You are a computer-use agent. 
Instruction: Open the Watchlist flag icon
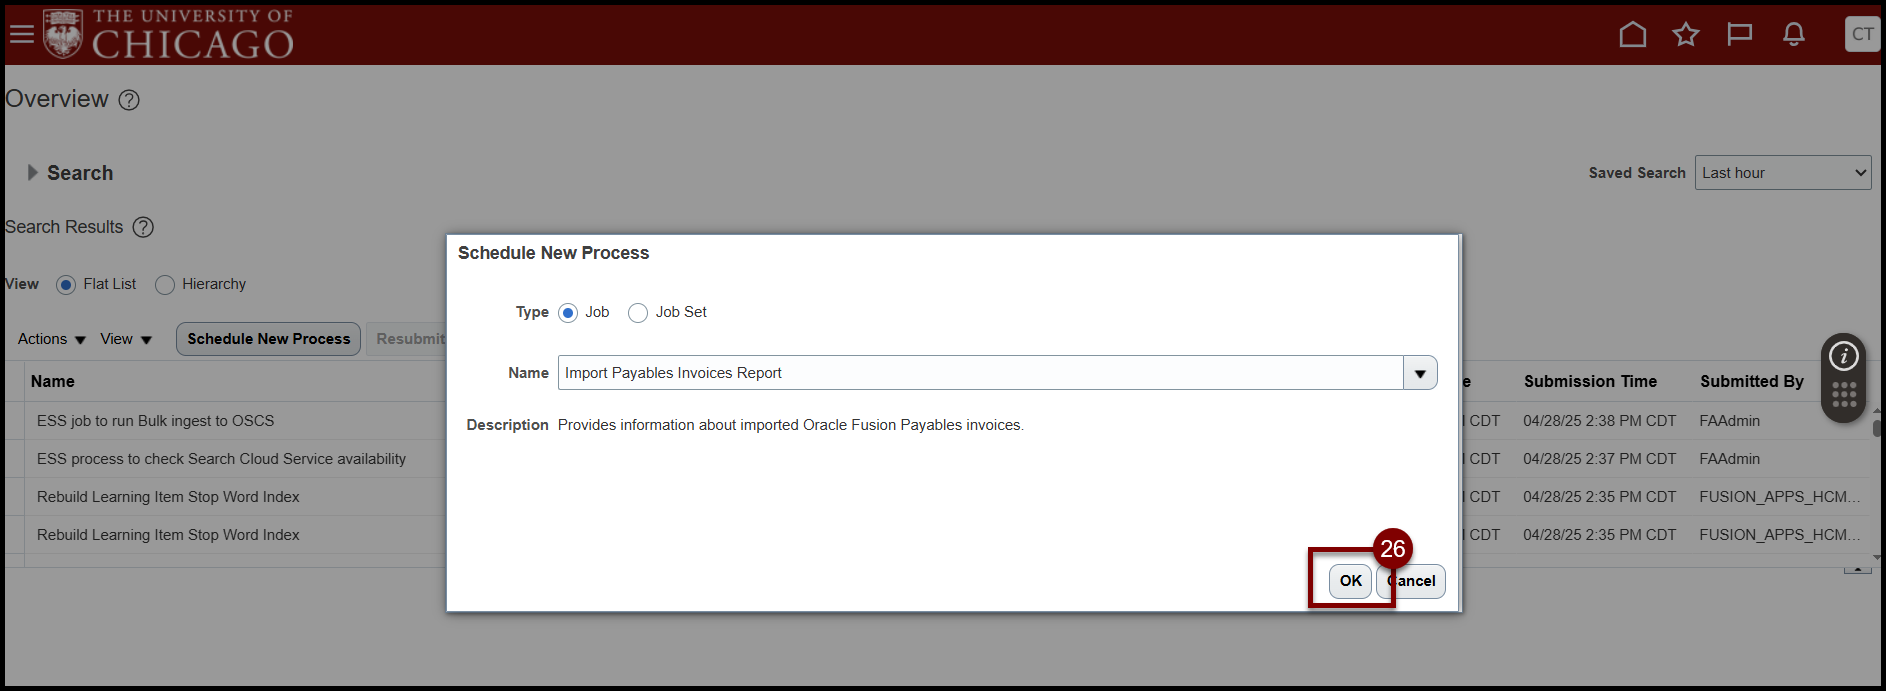pos(1740,35)
